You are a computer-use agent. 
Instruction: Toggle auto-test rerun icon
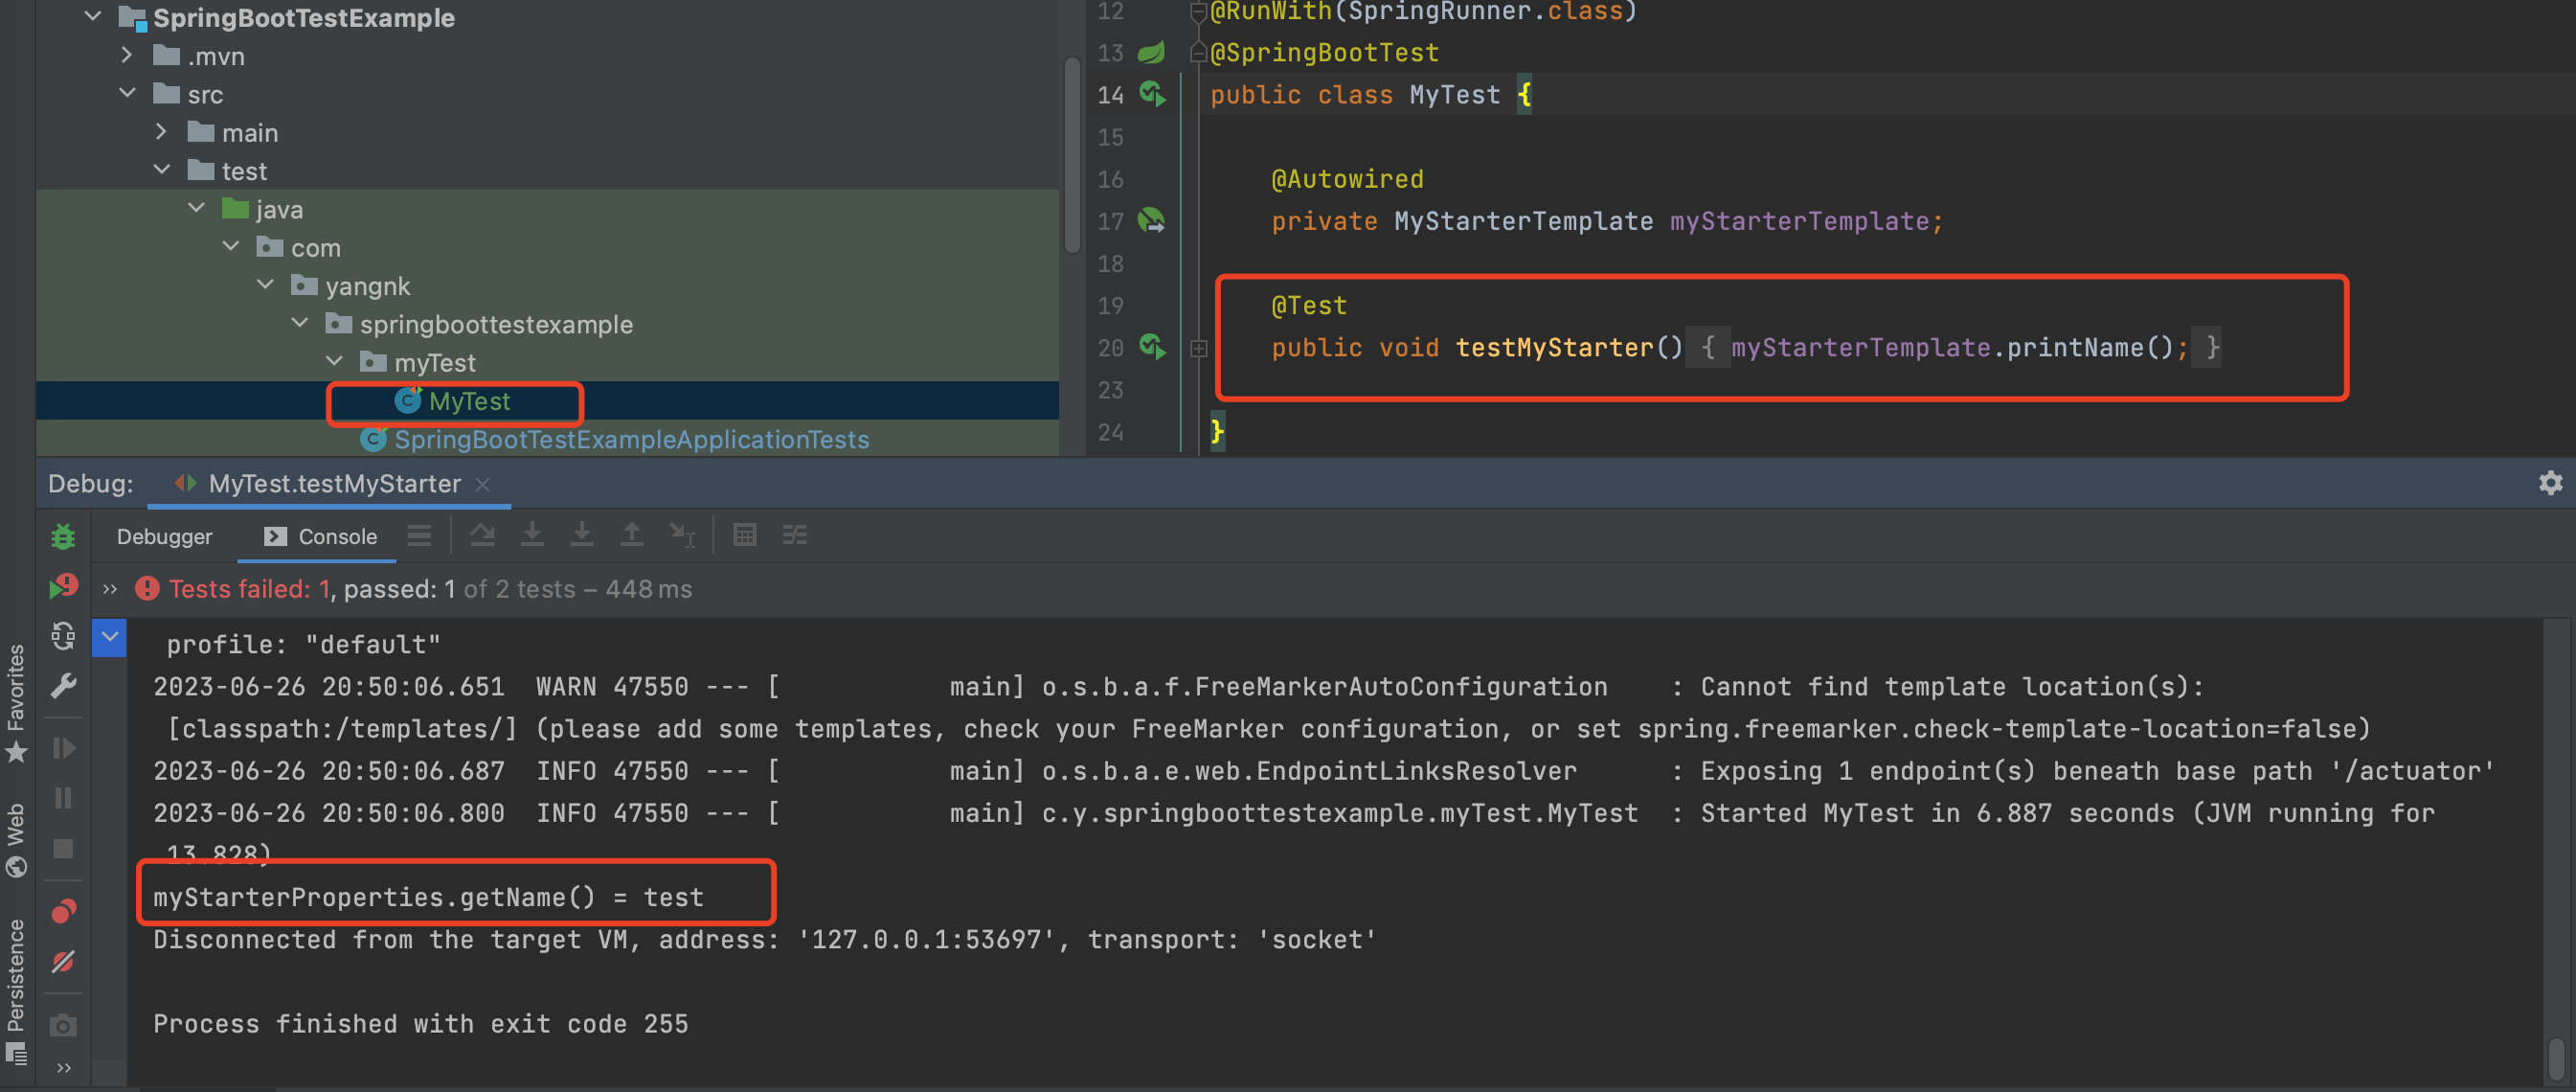pos(63,636)
